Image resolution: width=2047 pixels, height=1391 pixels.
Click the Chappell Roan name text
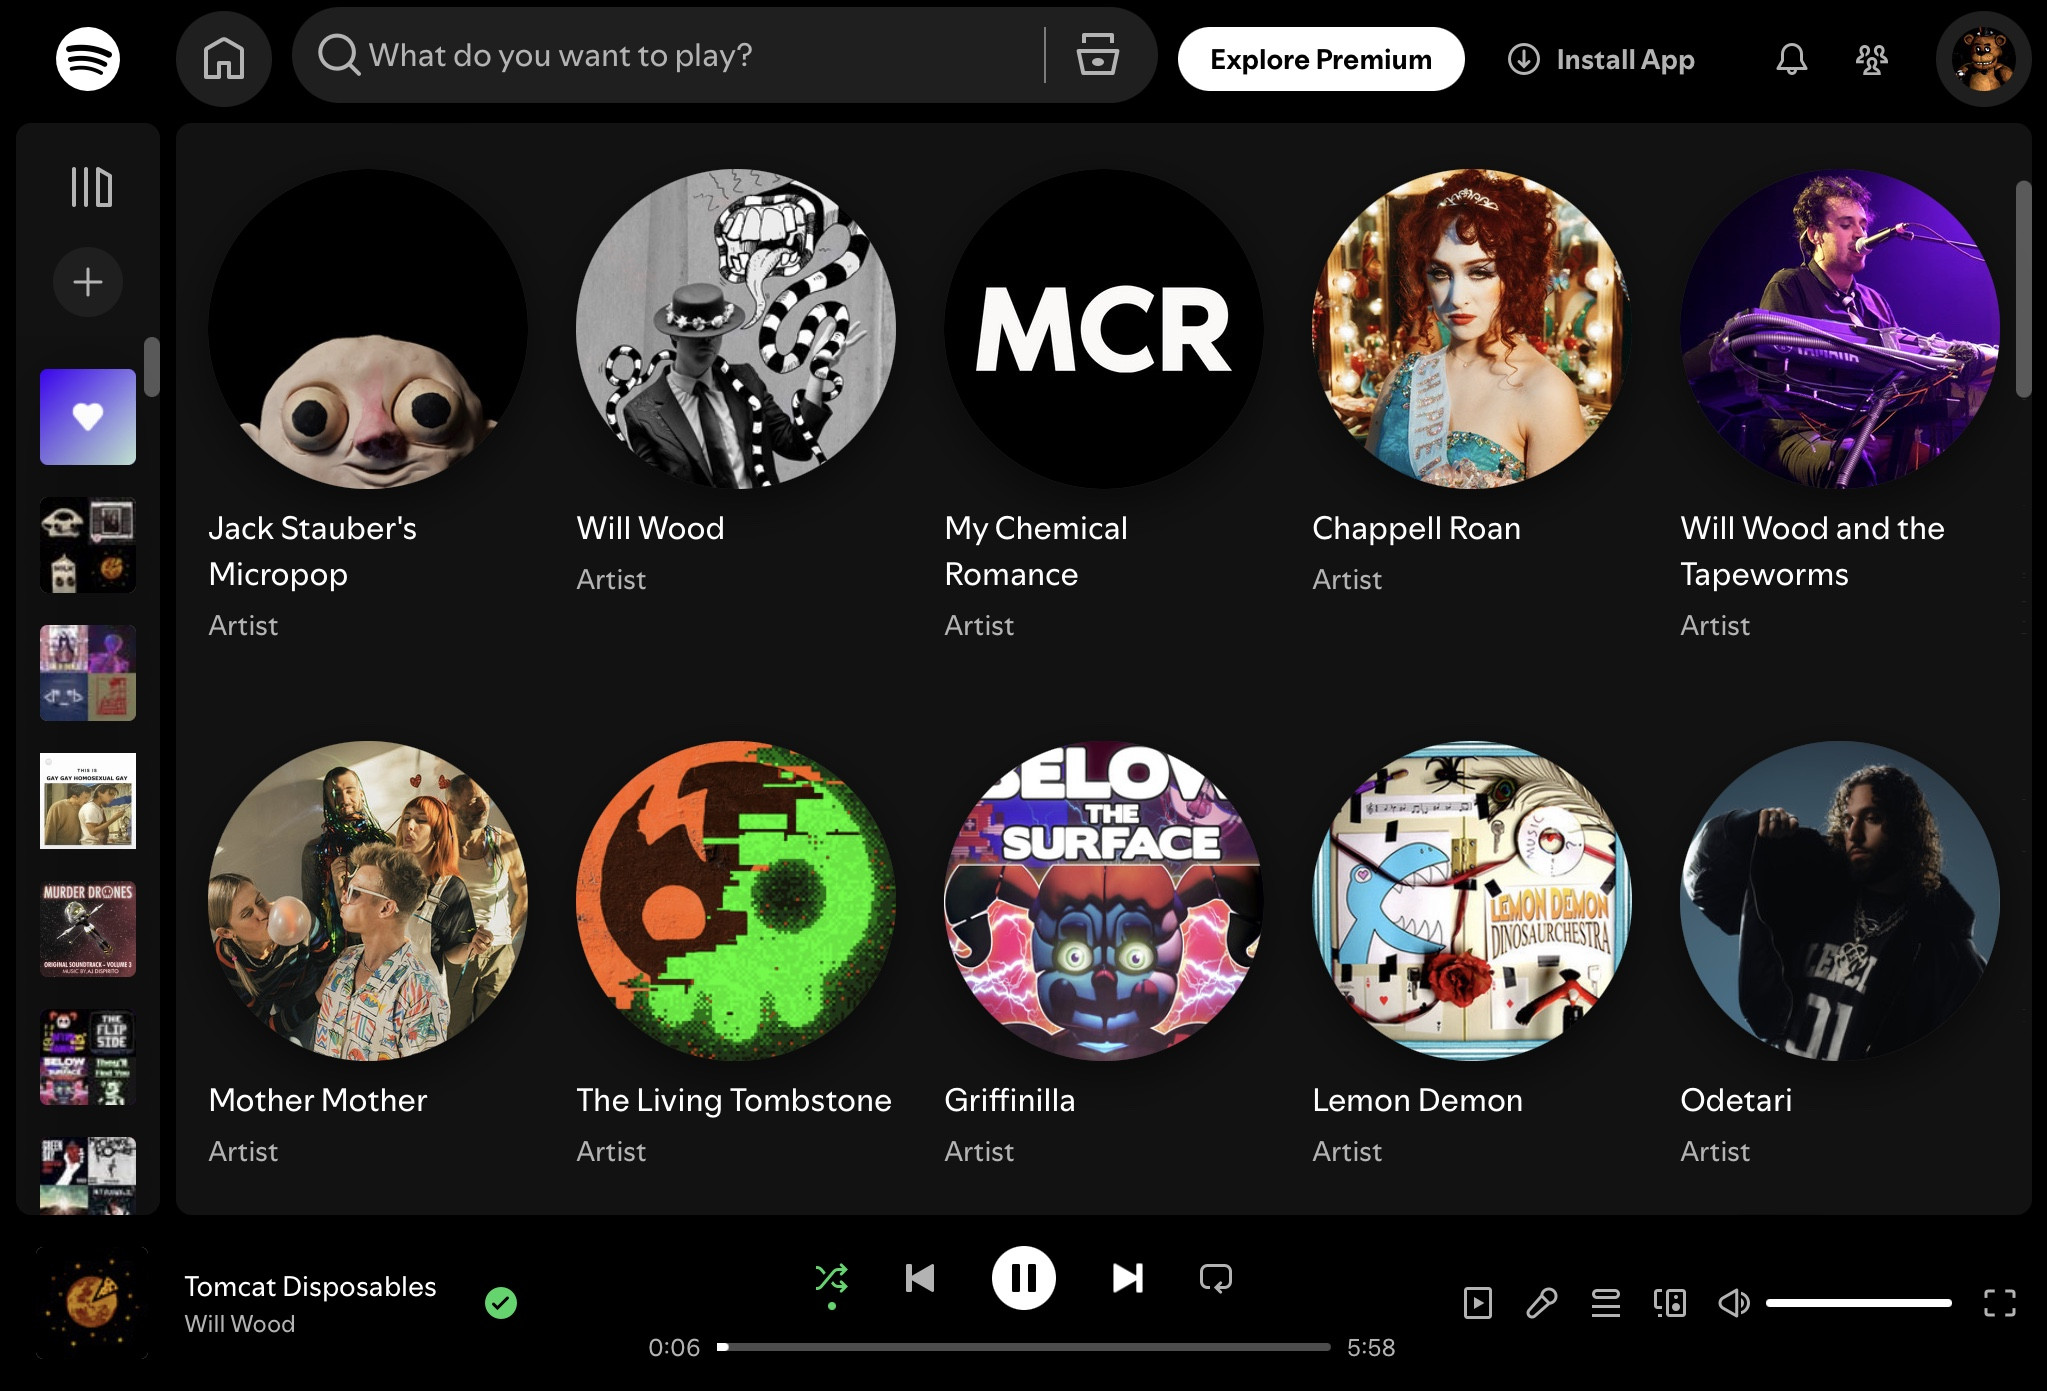point(1416,528)
